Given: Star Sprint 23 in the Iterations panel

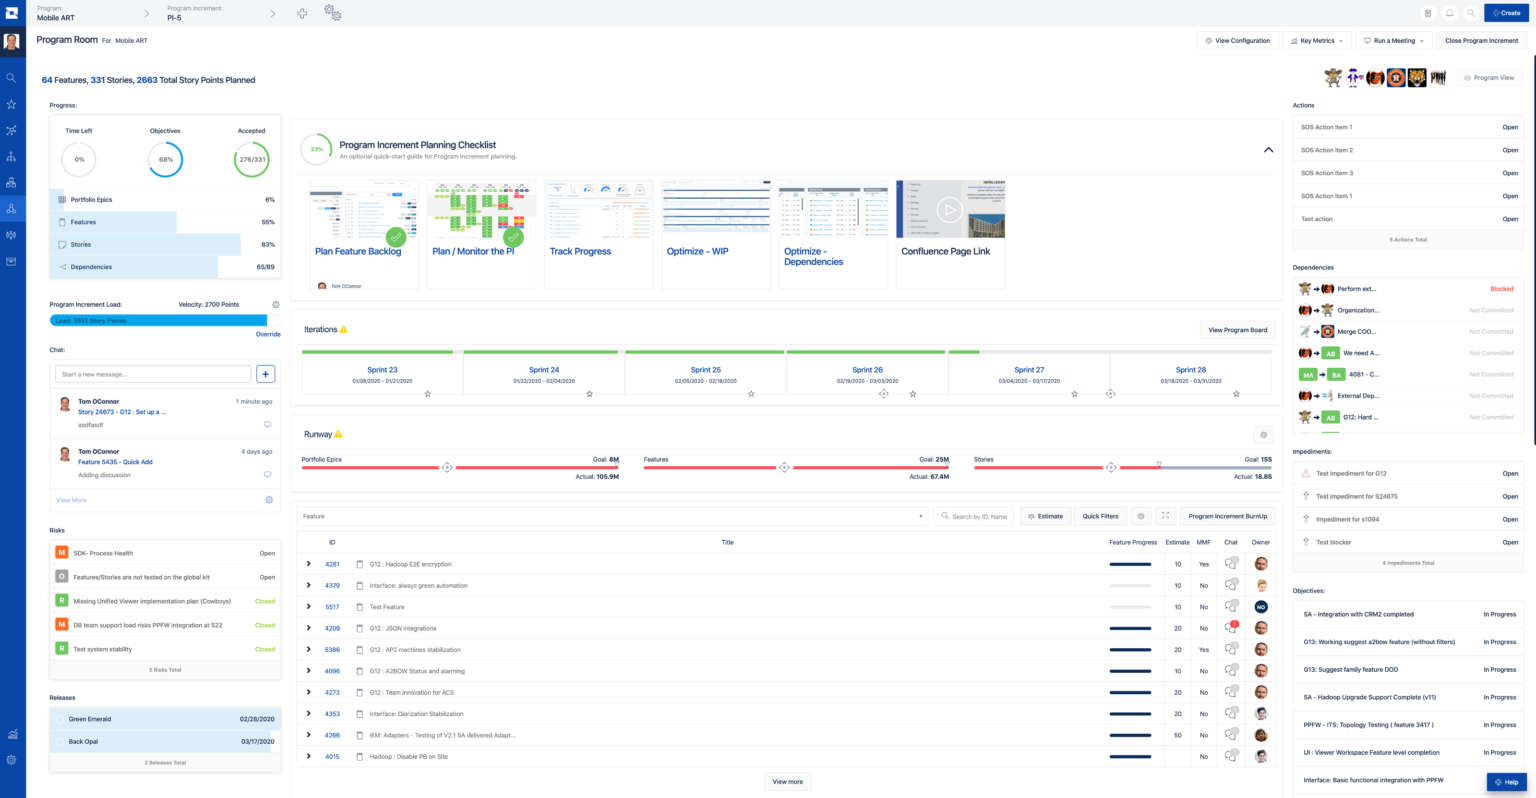Looking at the screenshot, I should 427,394.
